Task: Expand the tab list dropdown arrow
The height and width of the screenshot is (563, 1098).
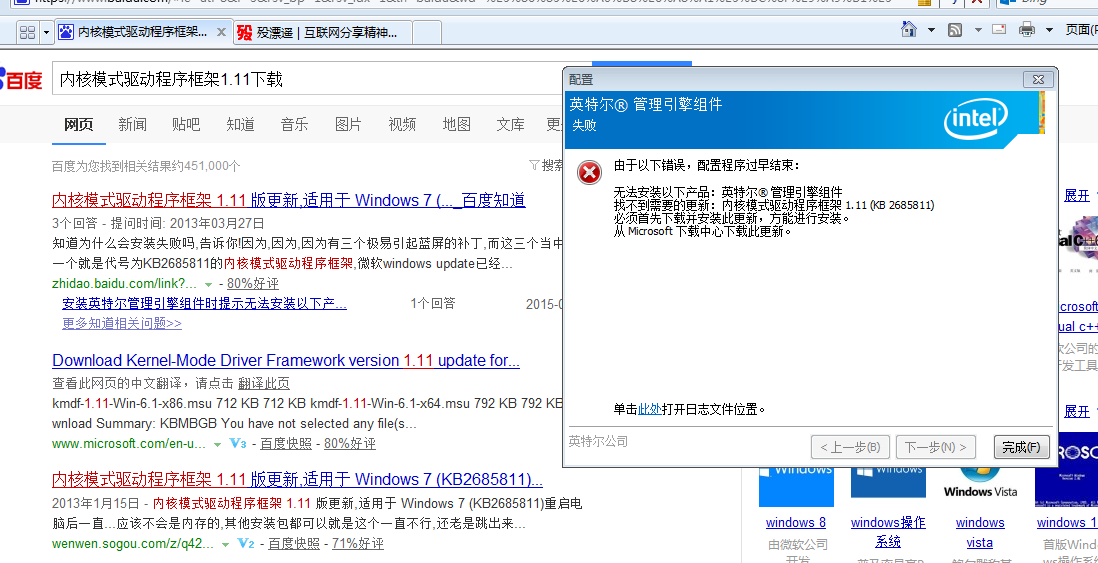Action: point(46,32)
